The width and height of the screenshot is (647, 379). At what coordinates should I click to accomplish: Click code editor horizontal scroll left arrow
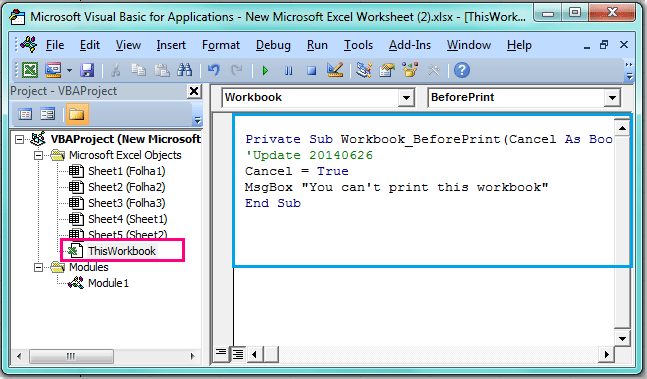tap(255, 354)
